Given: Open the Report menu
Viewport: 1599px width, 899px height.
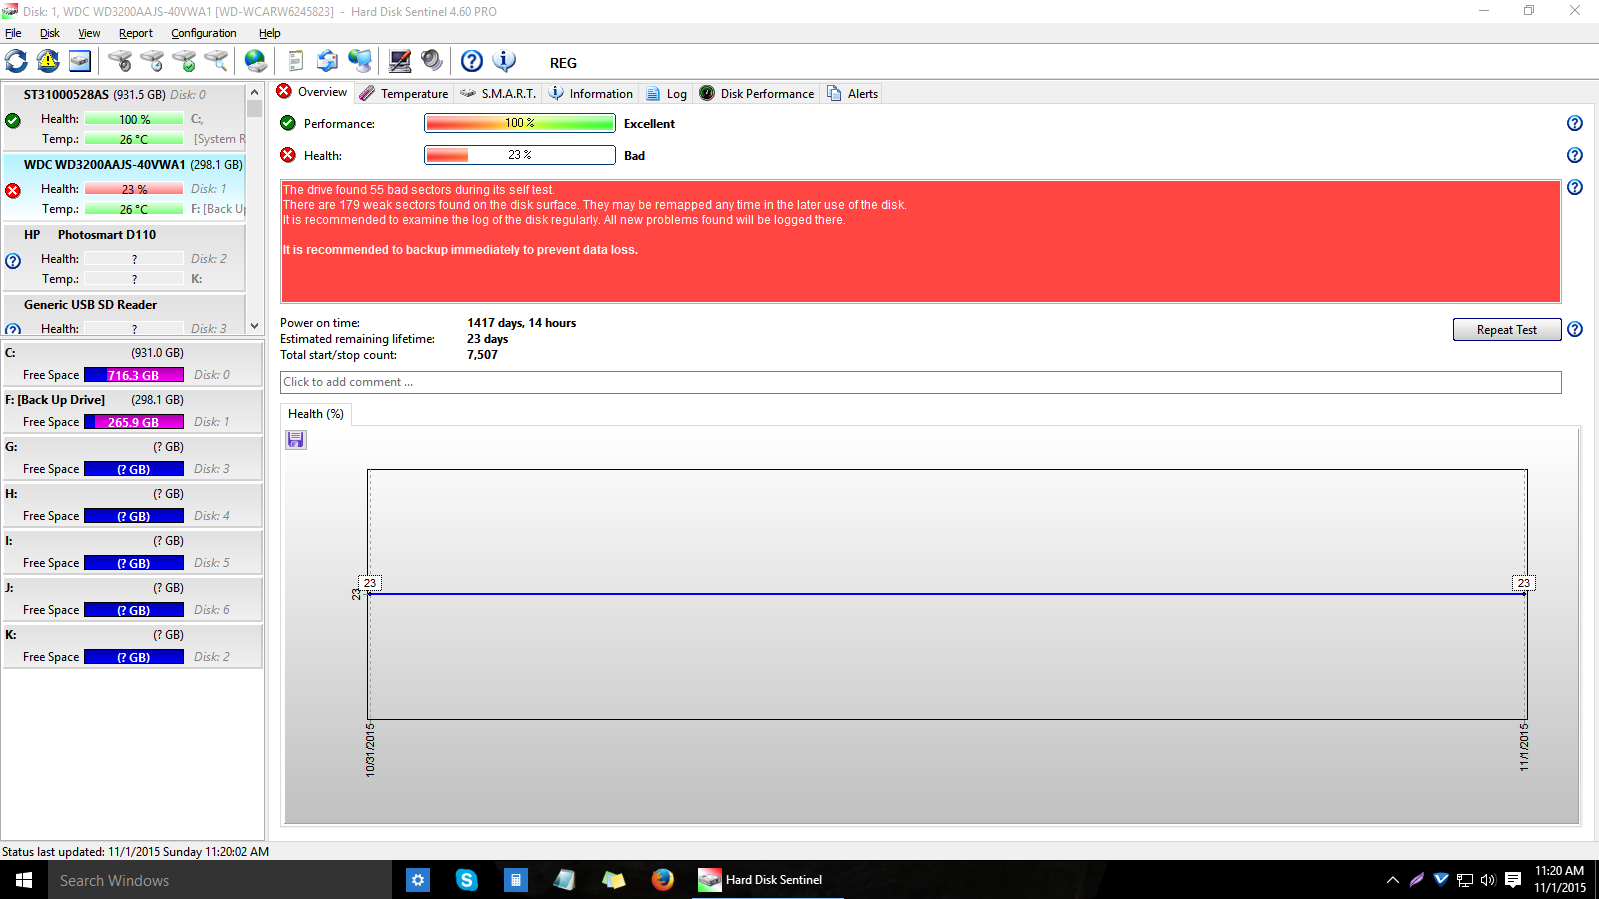Looking at the screenshot, I should coord(136,33).
